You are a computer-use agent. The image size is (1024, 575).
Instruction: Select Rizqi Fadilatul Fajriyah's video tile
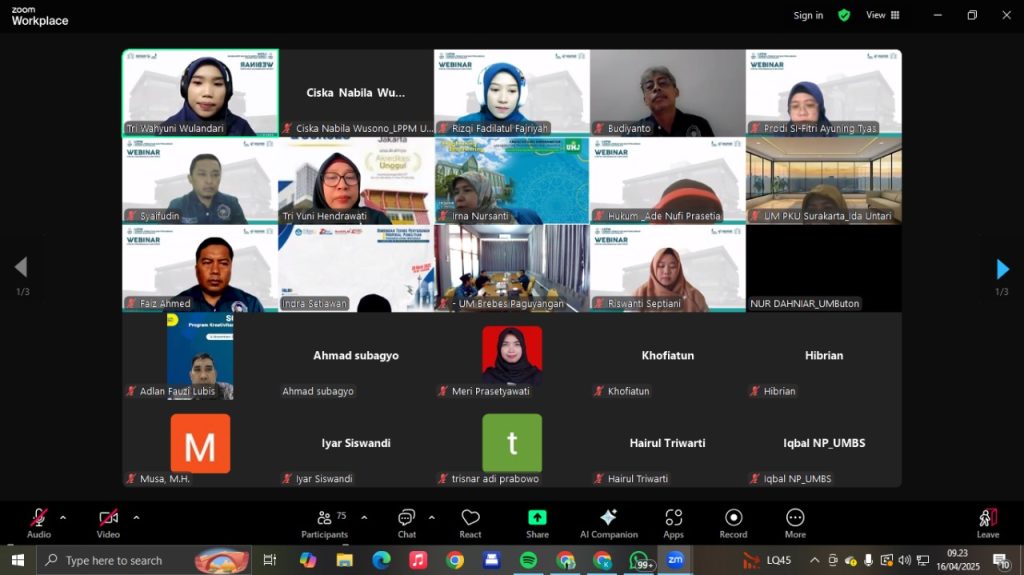click(x=511, y=93)
